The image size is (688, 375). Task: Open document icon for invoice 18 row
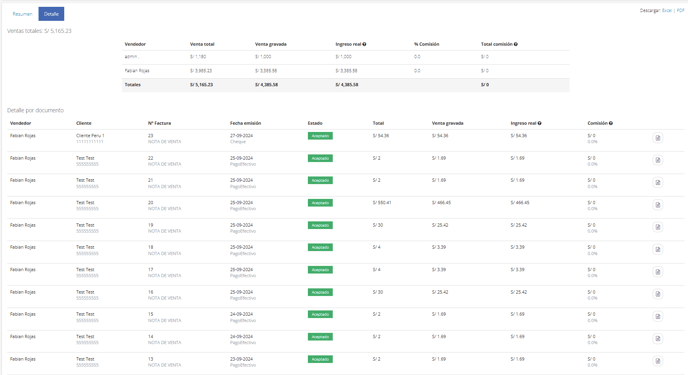point(657,250)
